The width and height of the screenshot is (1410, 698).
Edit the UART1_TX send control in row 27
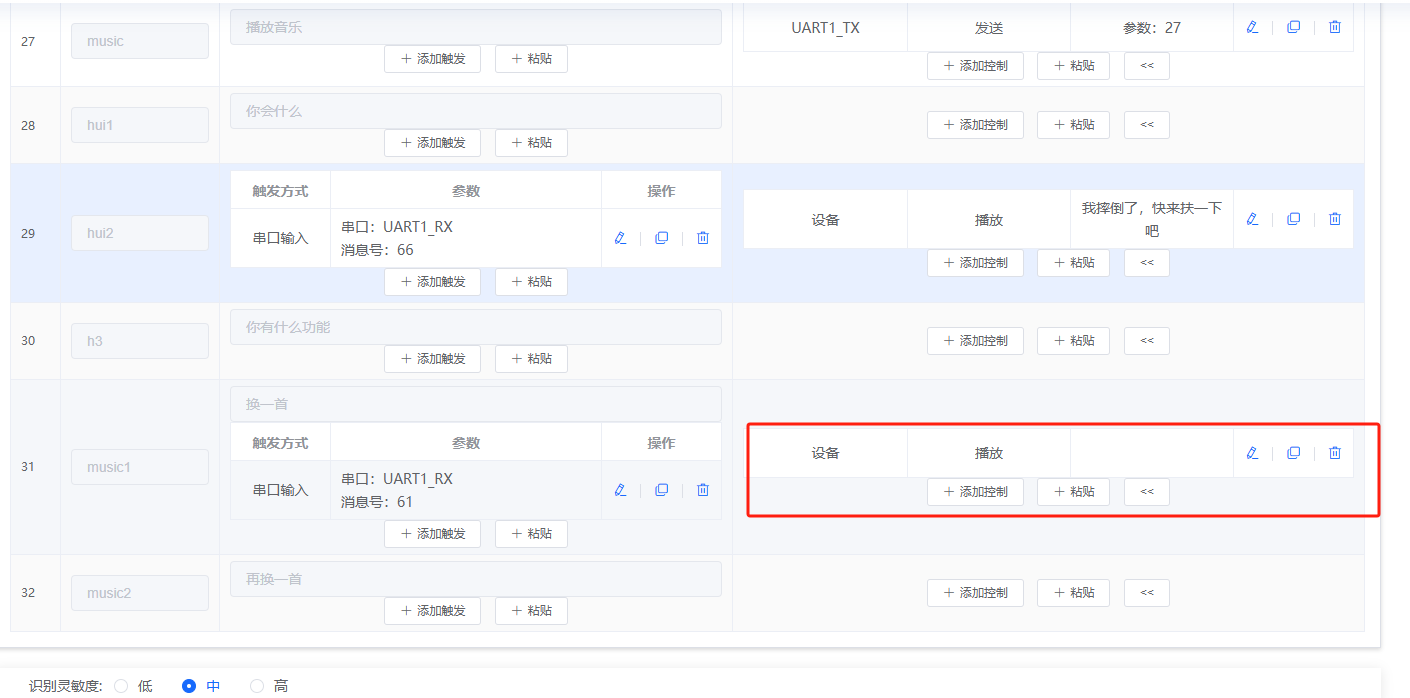1252,27
